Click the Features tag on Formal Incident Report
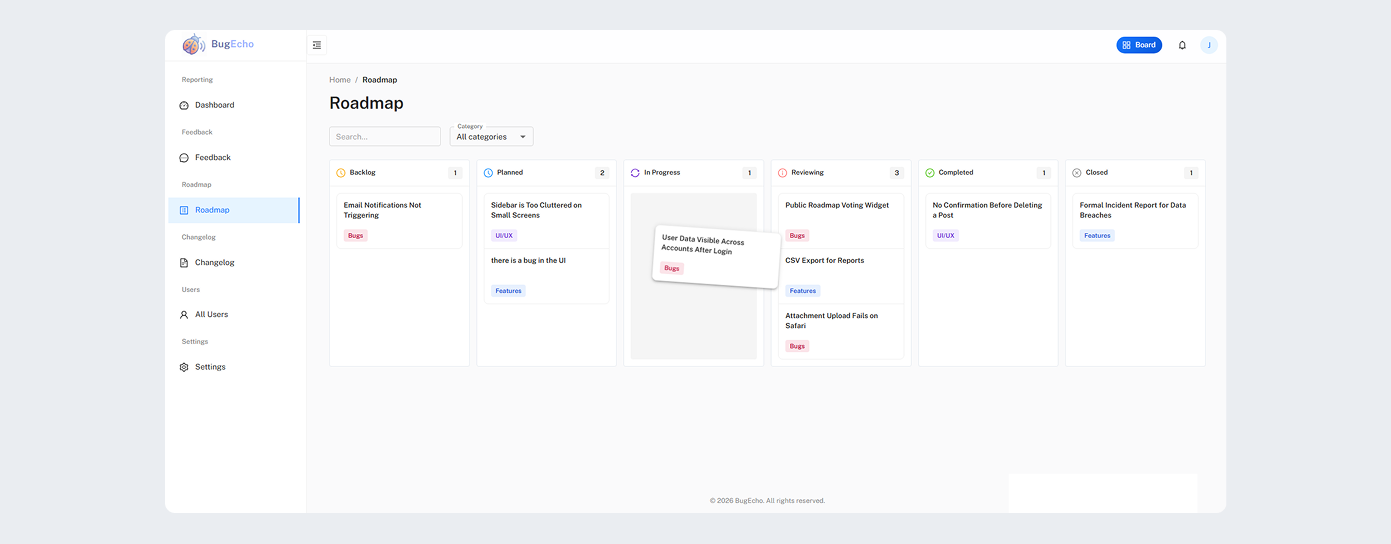This screenshot has width=1391, height=544. pos(1097,236)
